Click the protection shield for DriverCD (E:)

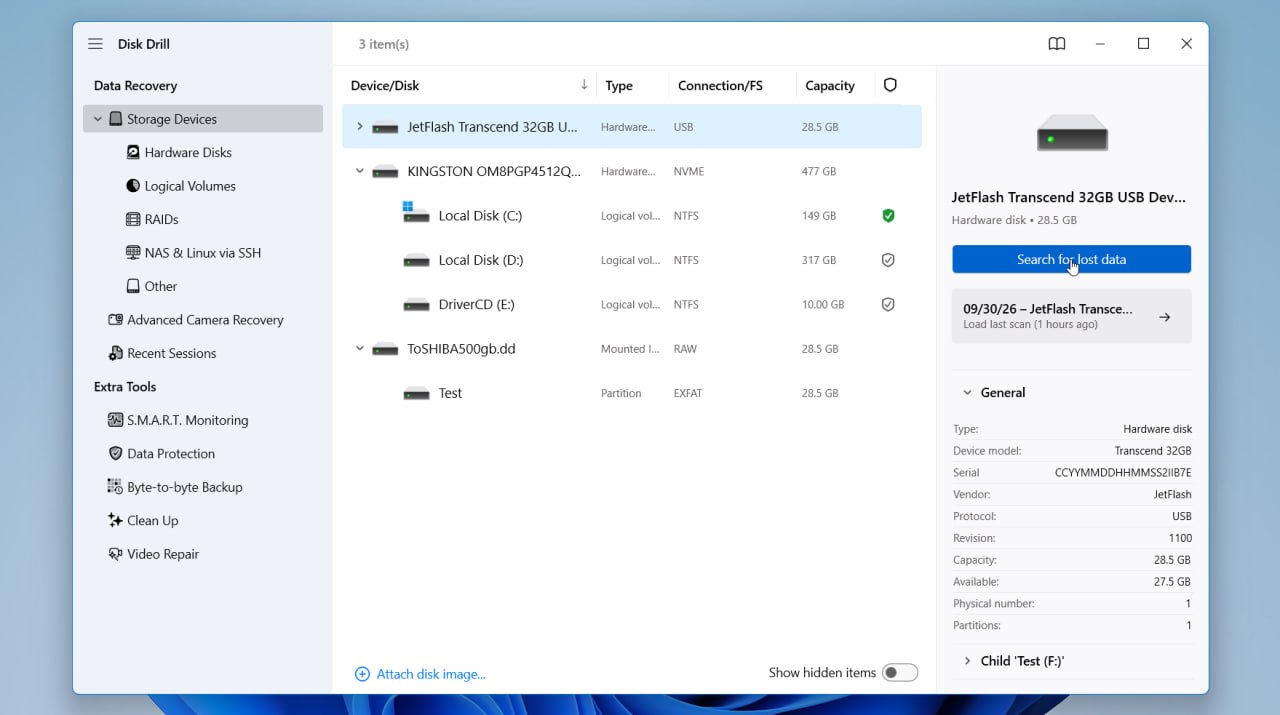pos(888,304)
